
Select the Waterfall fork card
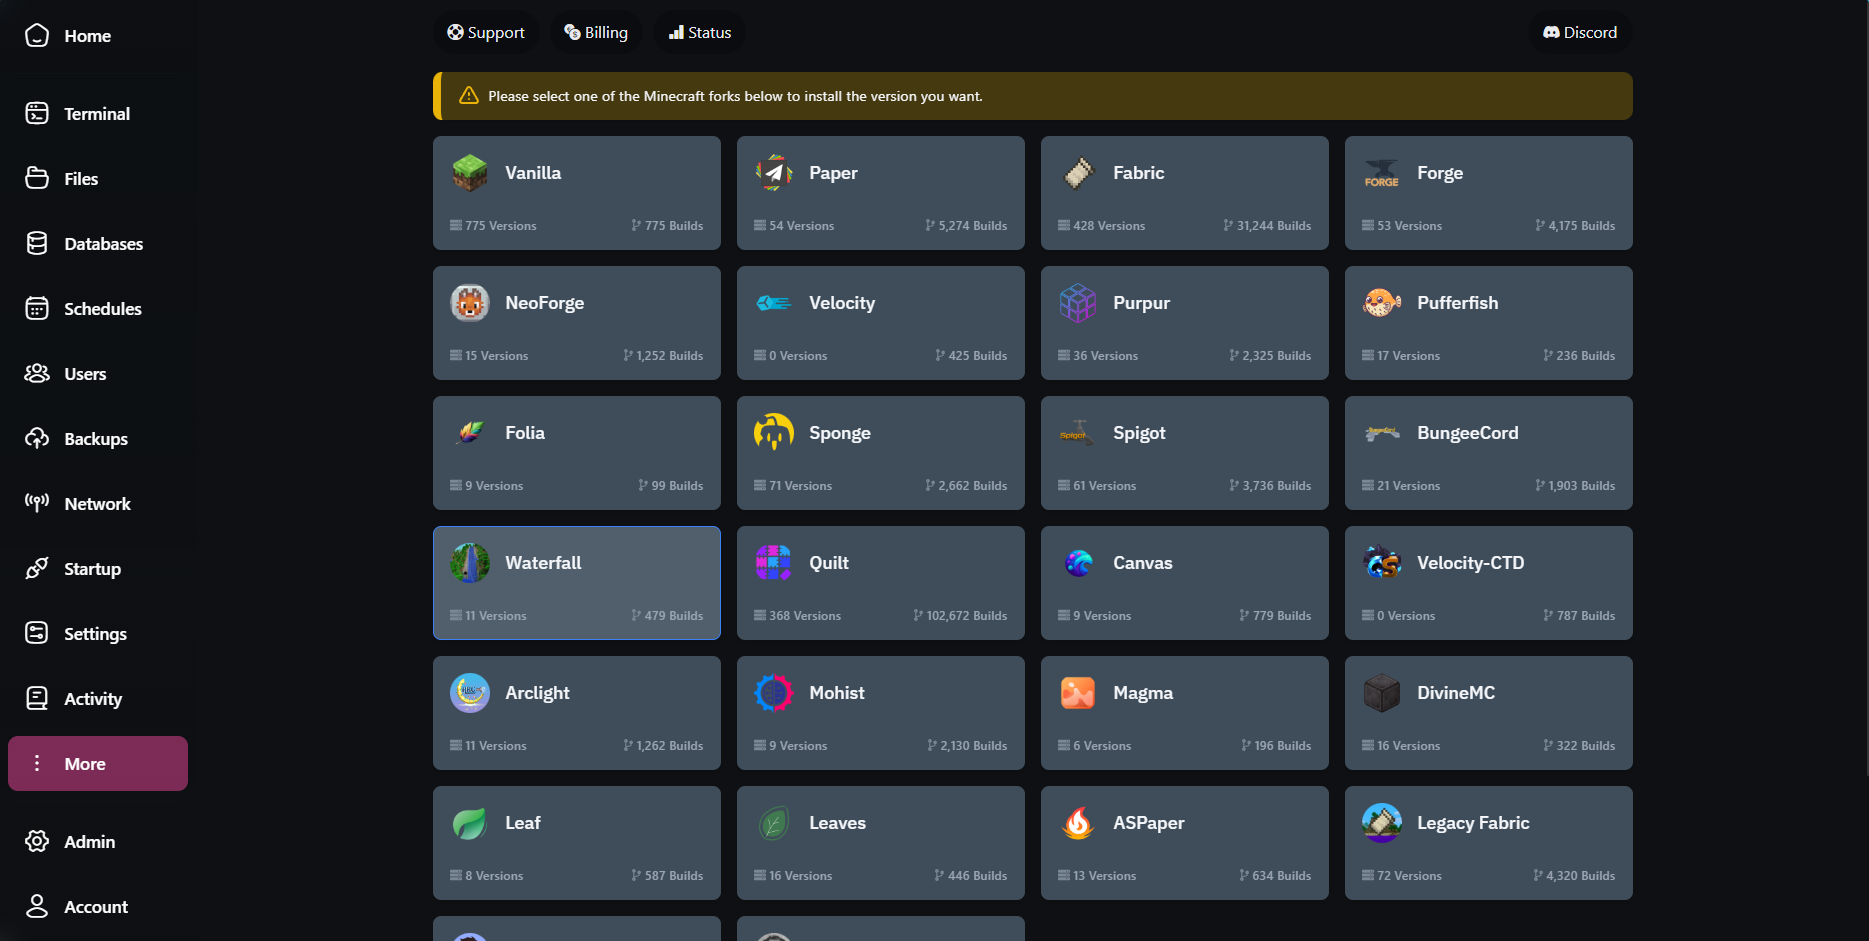click(576, 583)
